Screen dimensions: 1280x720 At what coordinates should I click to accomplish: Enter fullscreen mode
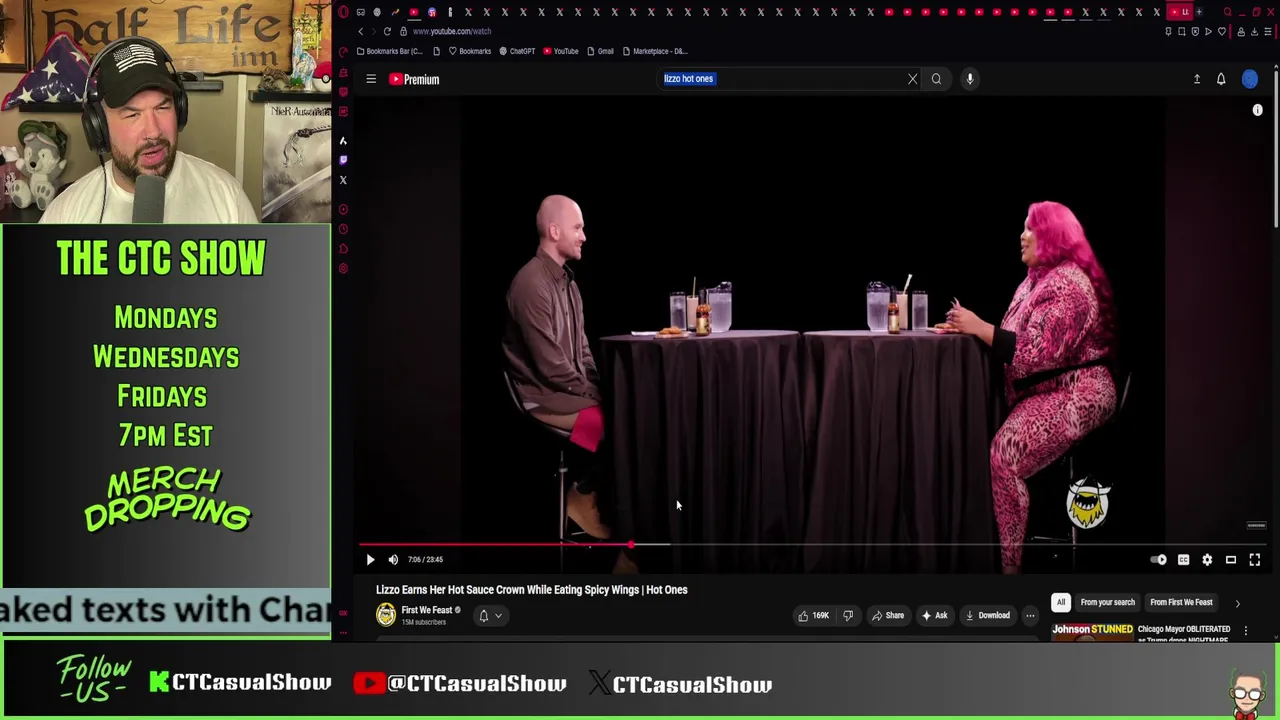click(1255, 560)
